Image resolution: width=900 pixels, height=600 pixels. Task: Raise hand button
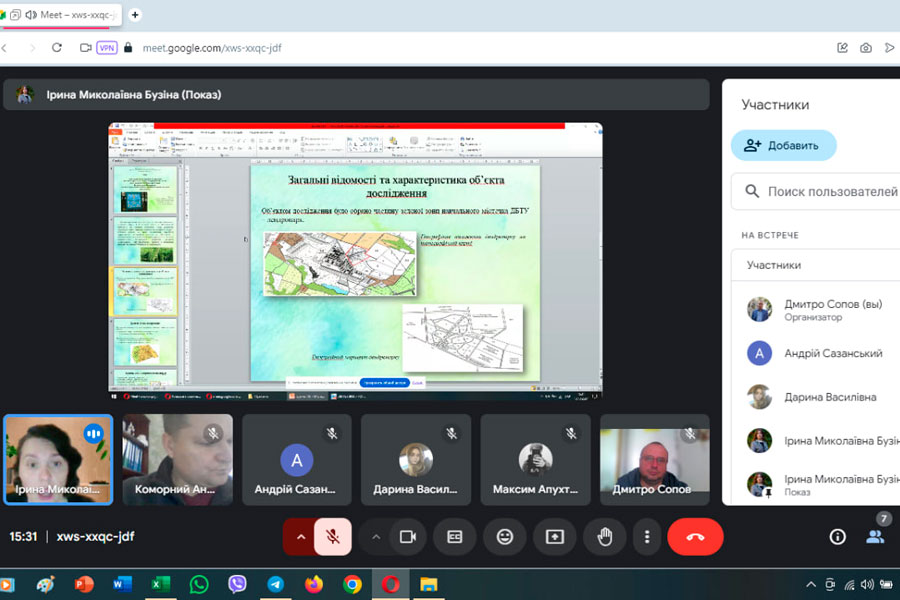[x=604, y=537]
